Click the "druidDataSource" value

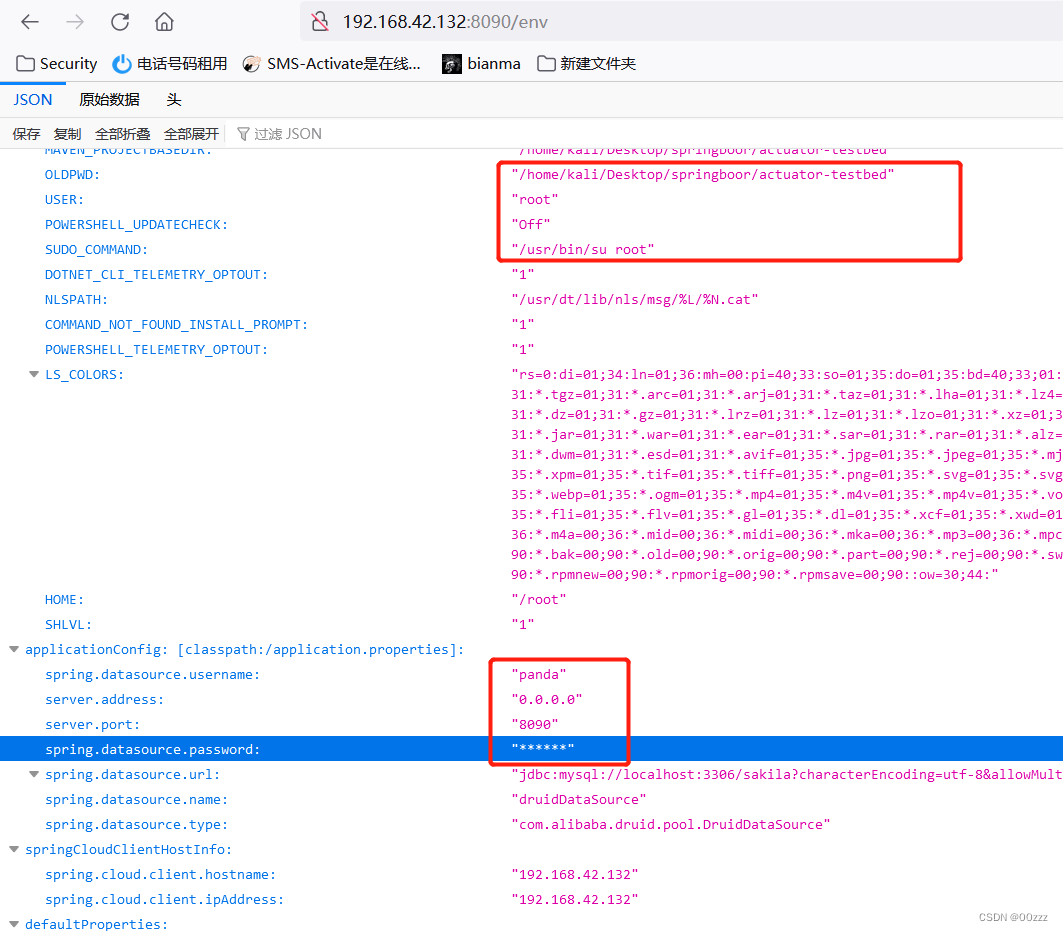tap(579, 799)
